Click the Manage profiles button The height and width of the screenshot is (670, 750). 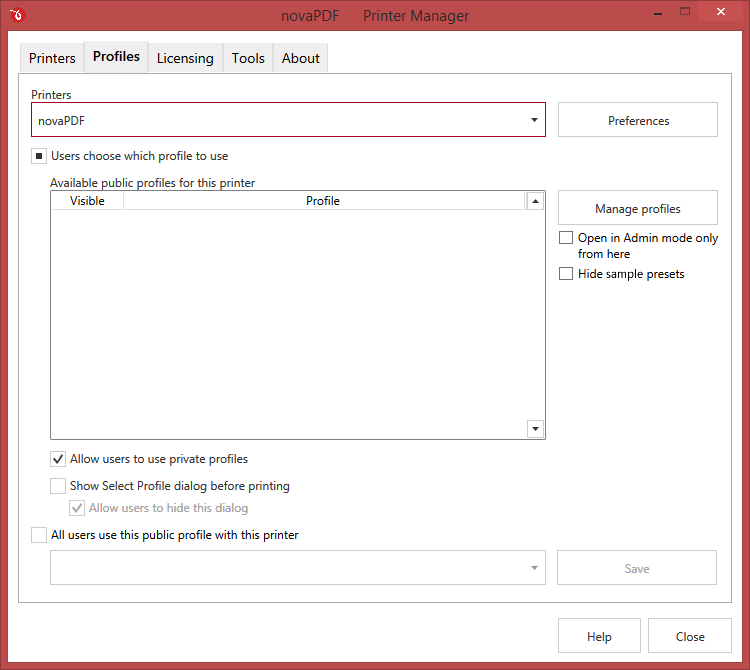pyautogui.click(x=638, y=208)
